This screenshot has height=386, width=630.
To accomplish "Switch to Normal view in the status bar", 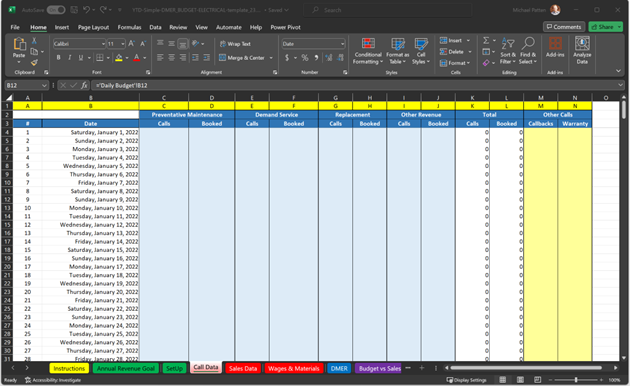I will [503, 380].
